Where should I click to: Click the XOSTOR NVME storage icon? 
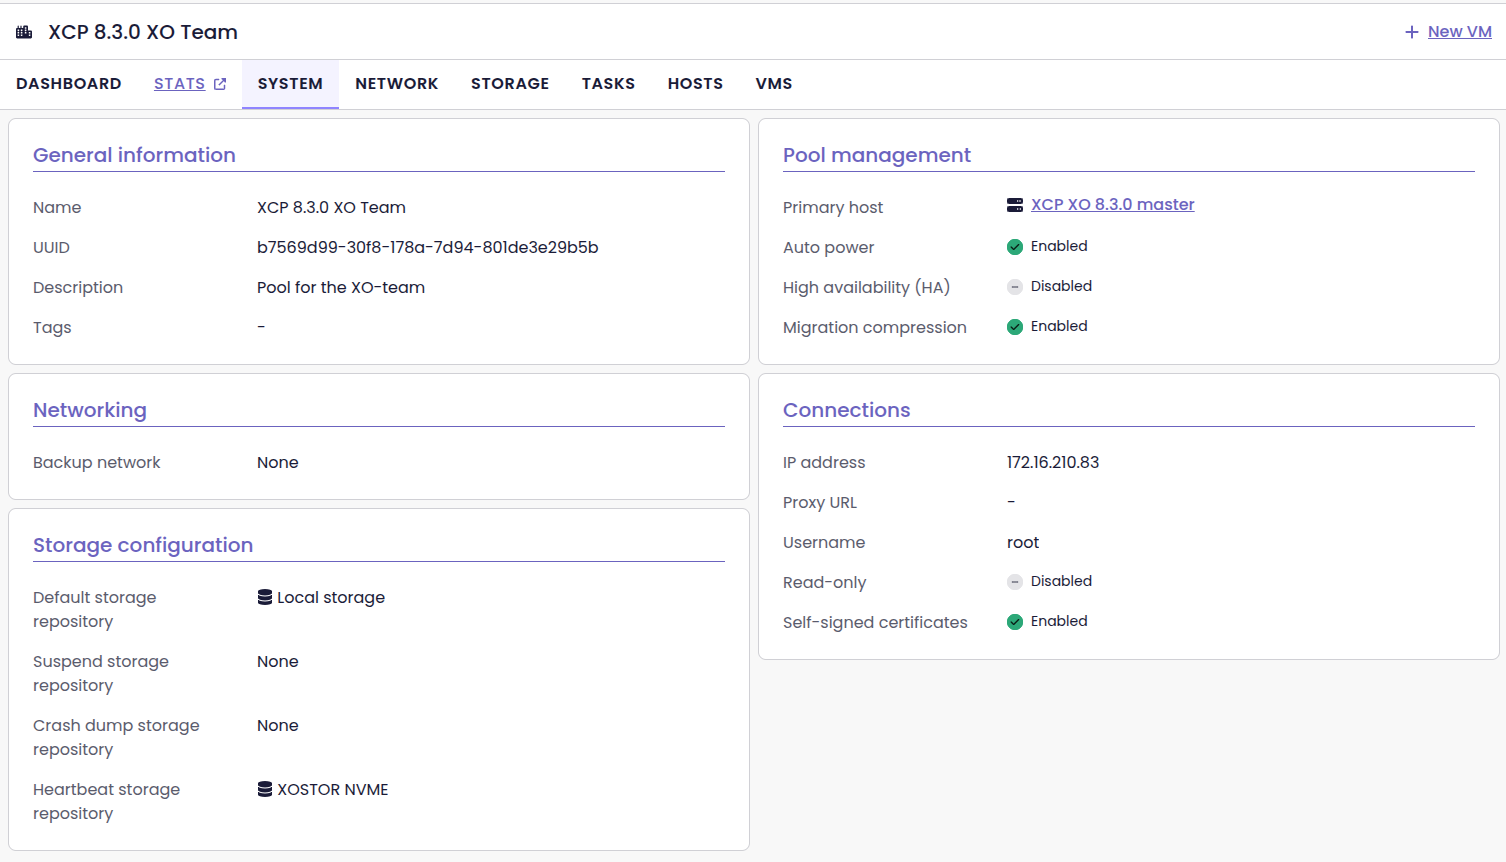point(265,789)
